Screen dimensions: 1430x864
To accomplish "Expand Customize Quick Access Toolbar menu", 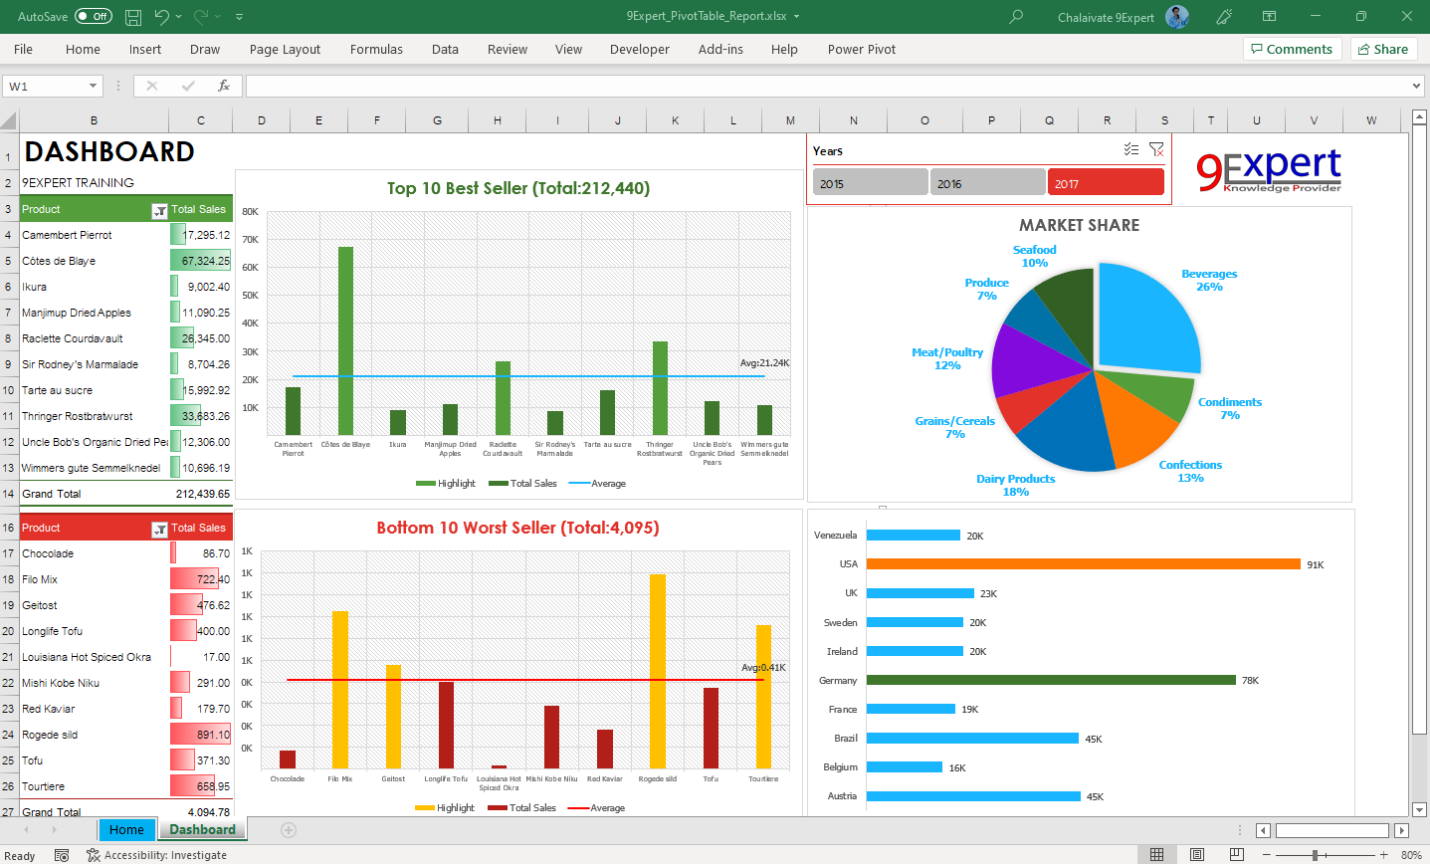I will click(x=238, y=16).
